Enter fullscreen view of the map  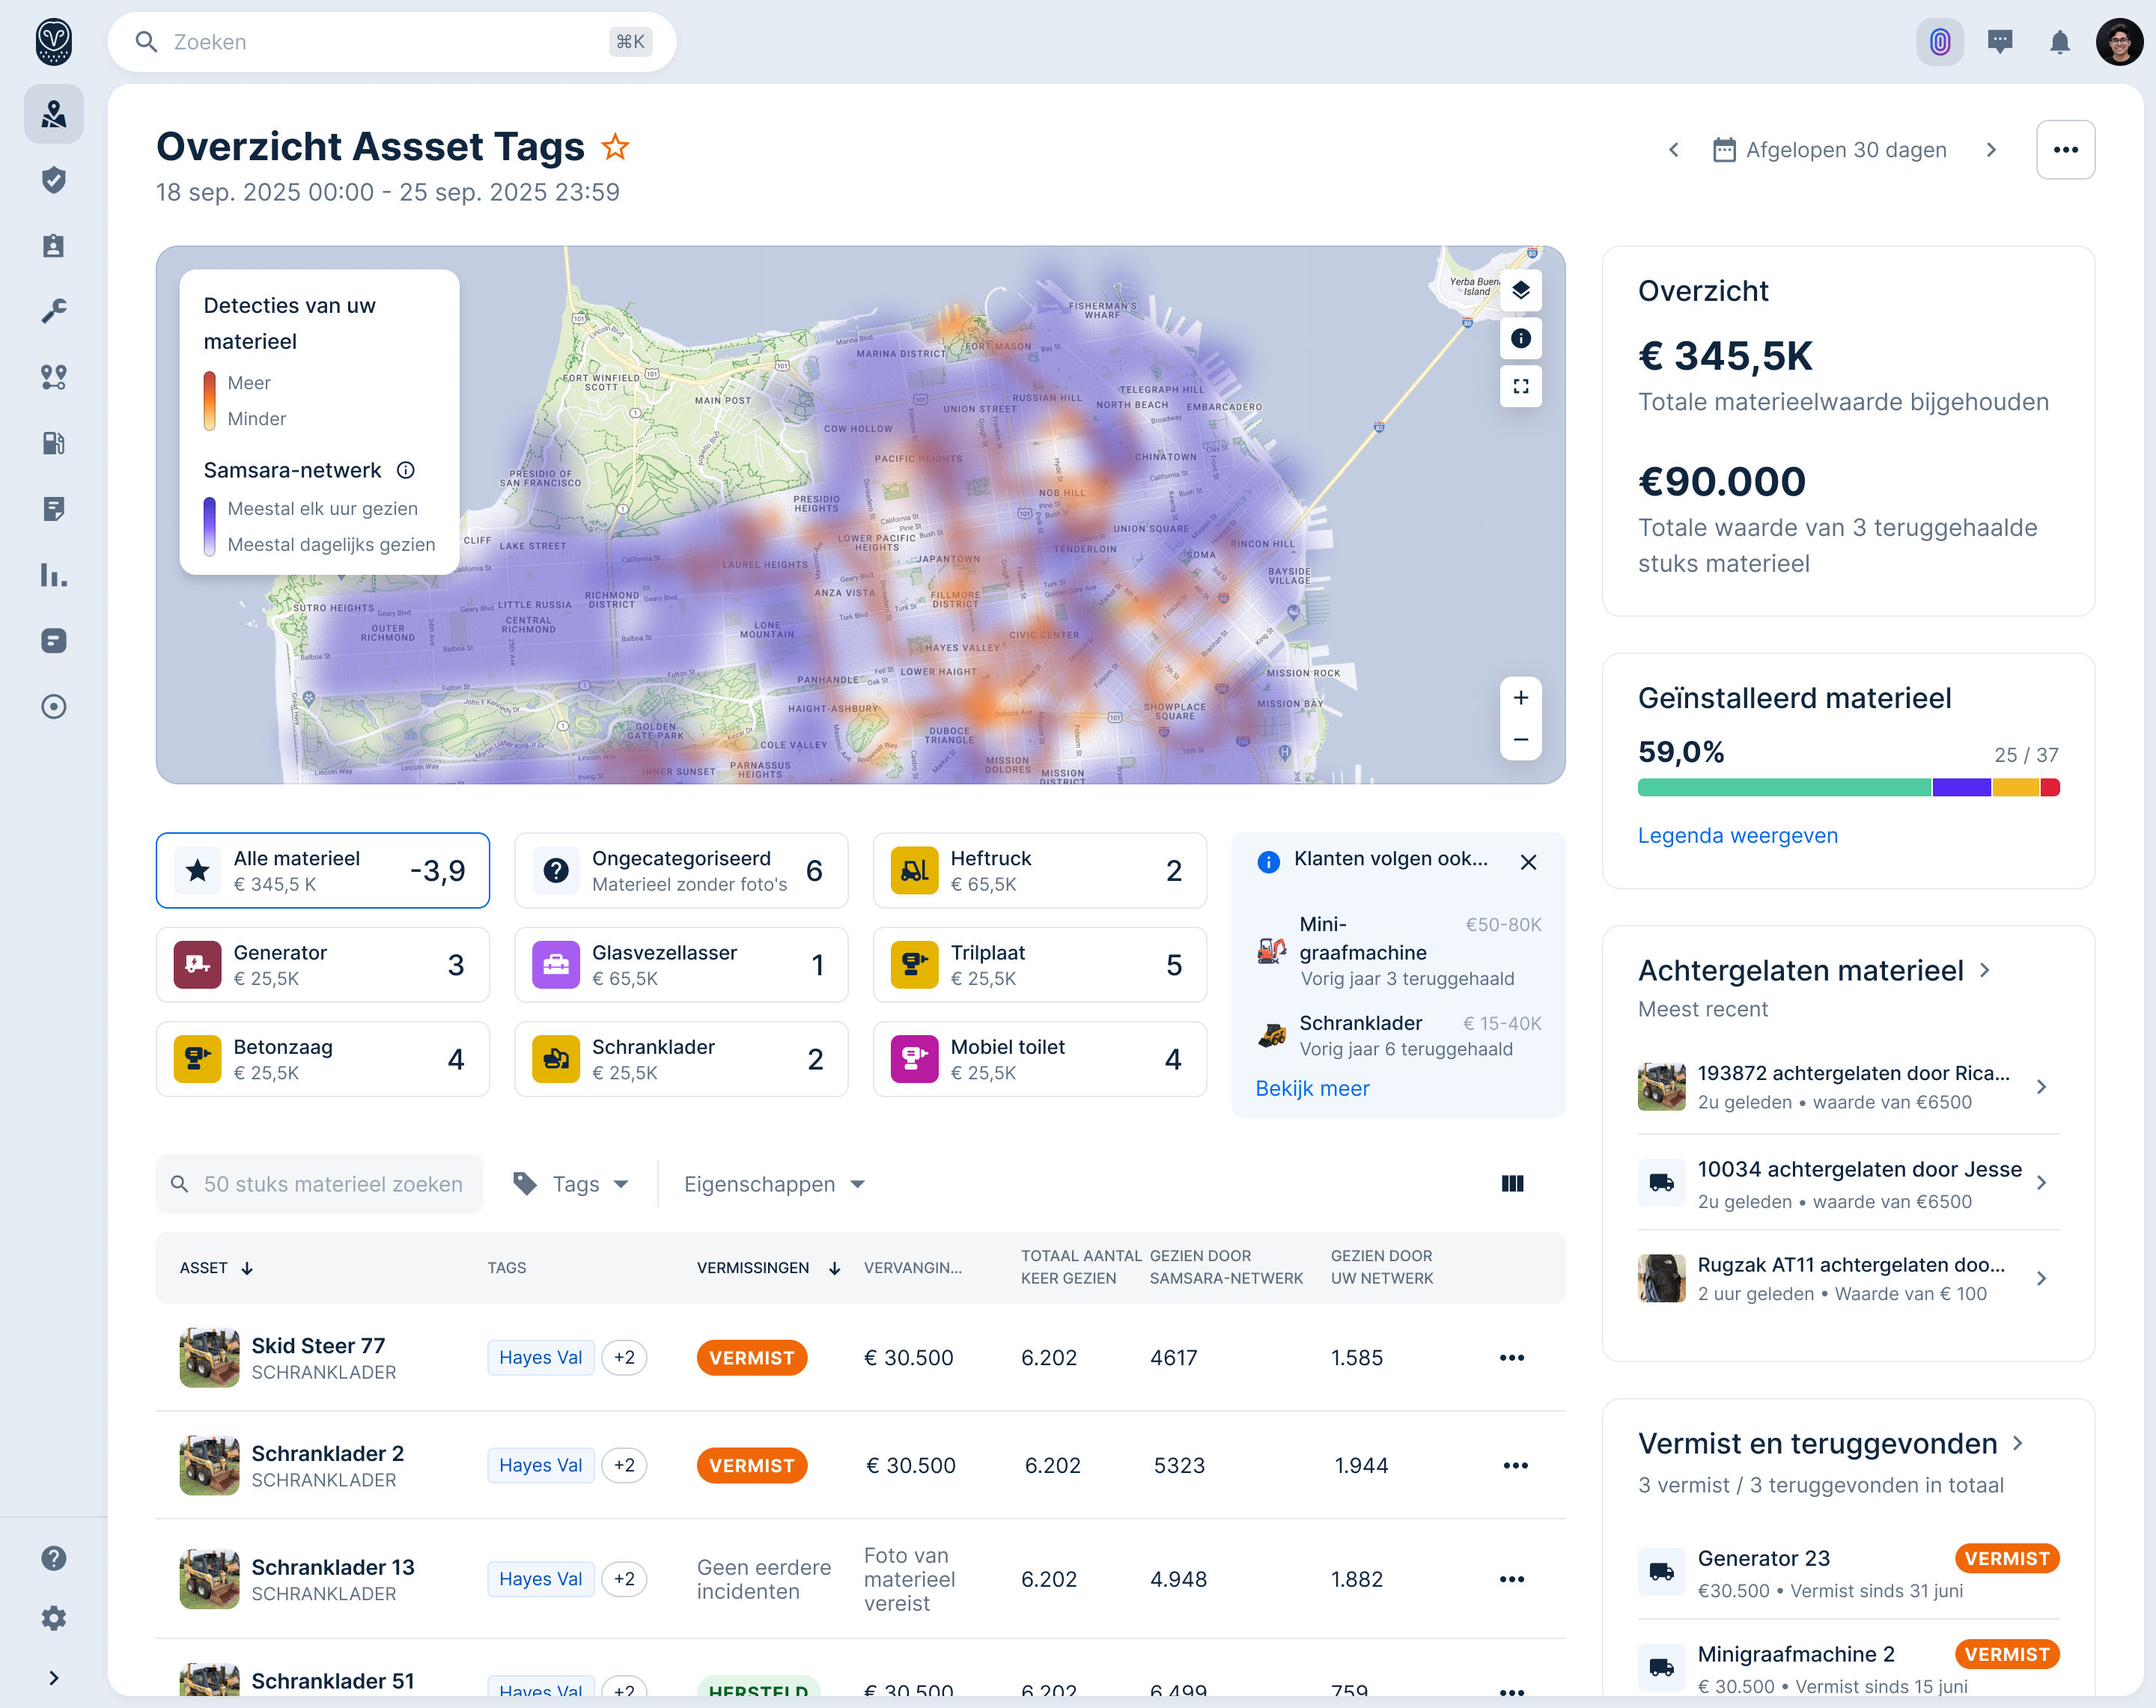coord(1521,386)
